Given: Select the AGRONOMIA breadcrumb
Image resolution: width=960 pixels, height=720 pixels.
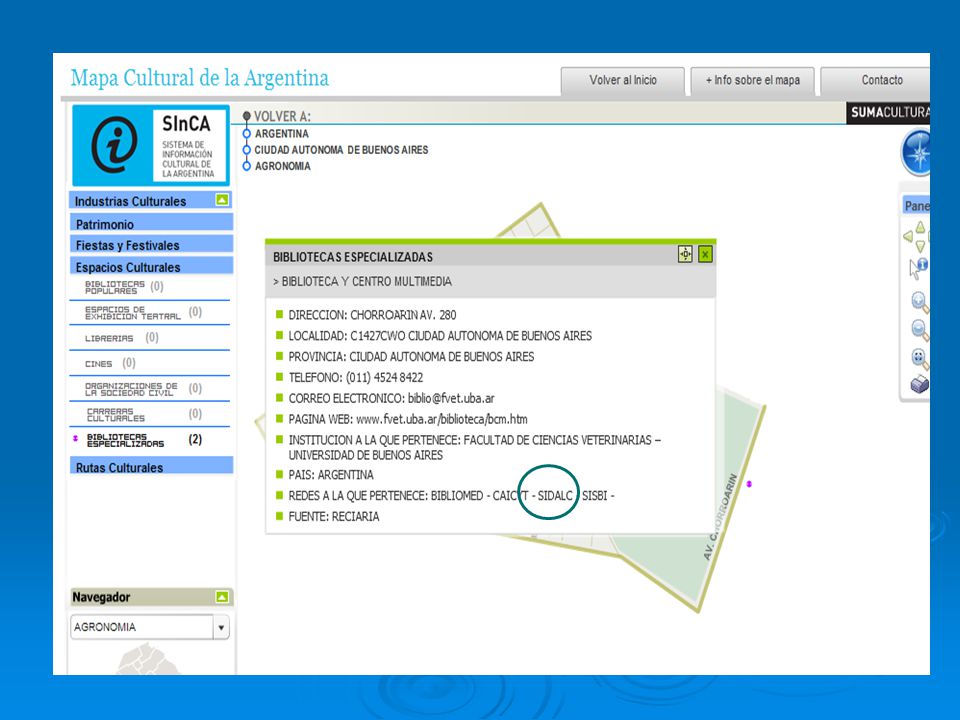Looking at the screenshot, I should (283, 166).
